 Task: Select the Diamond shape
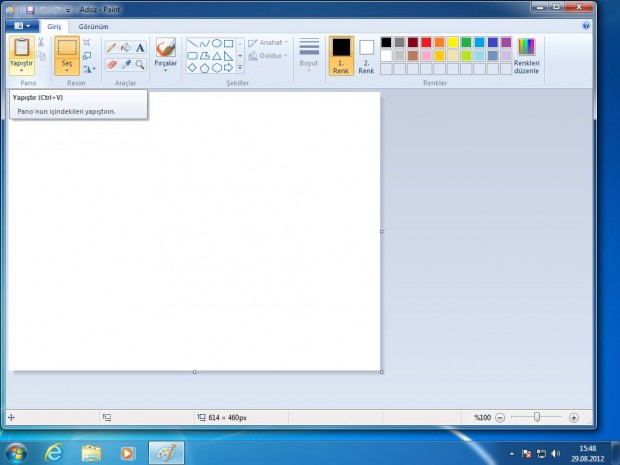[192, 68]
